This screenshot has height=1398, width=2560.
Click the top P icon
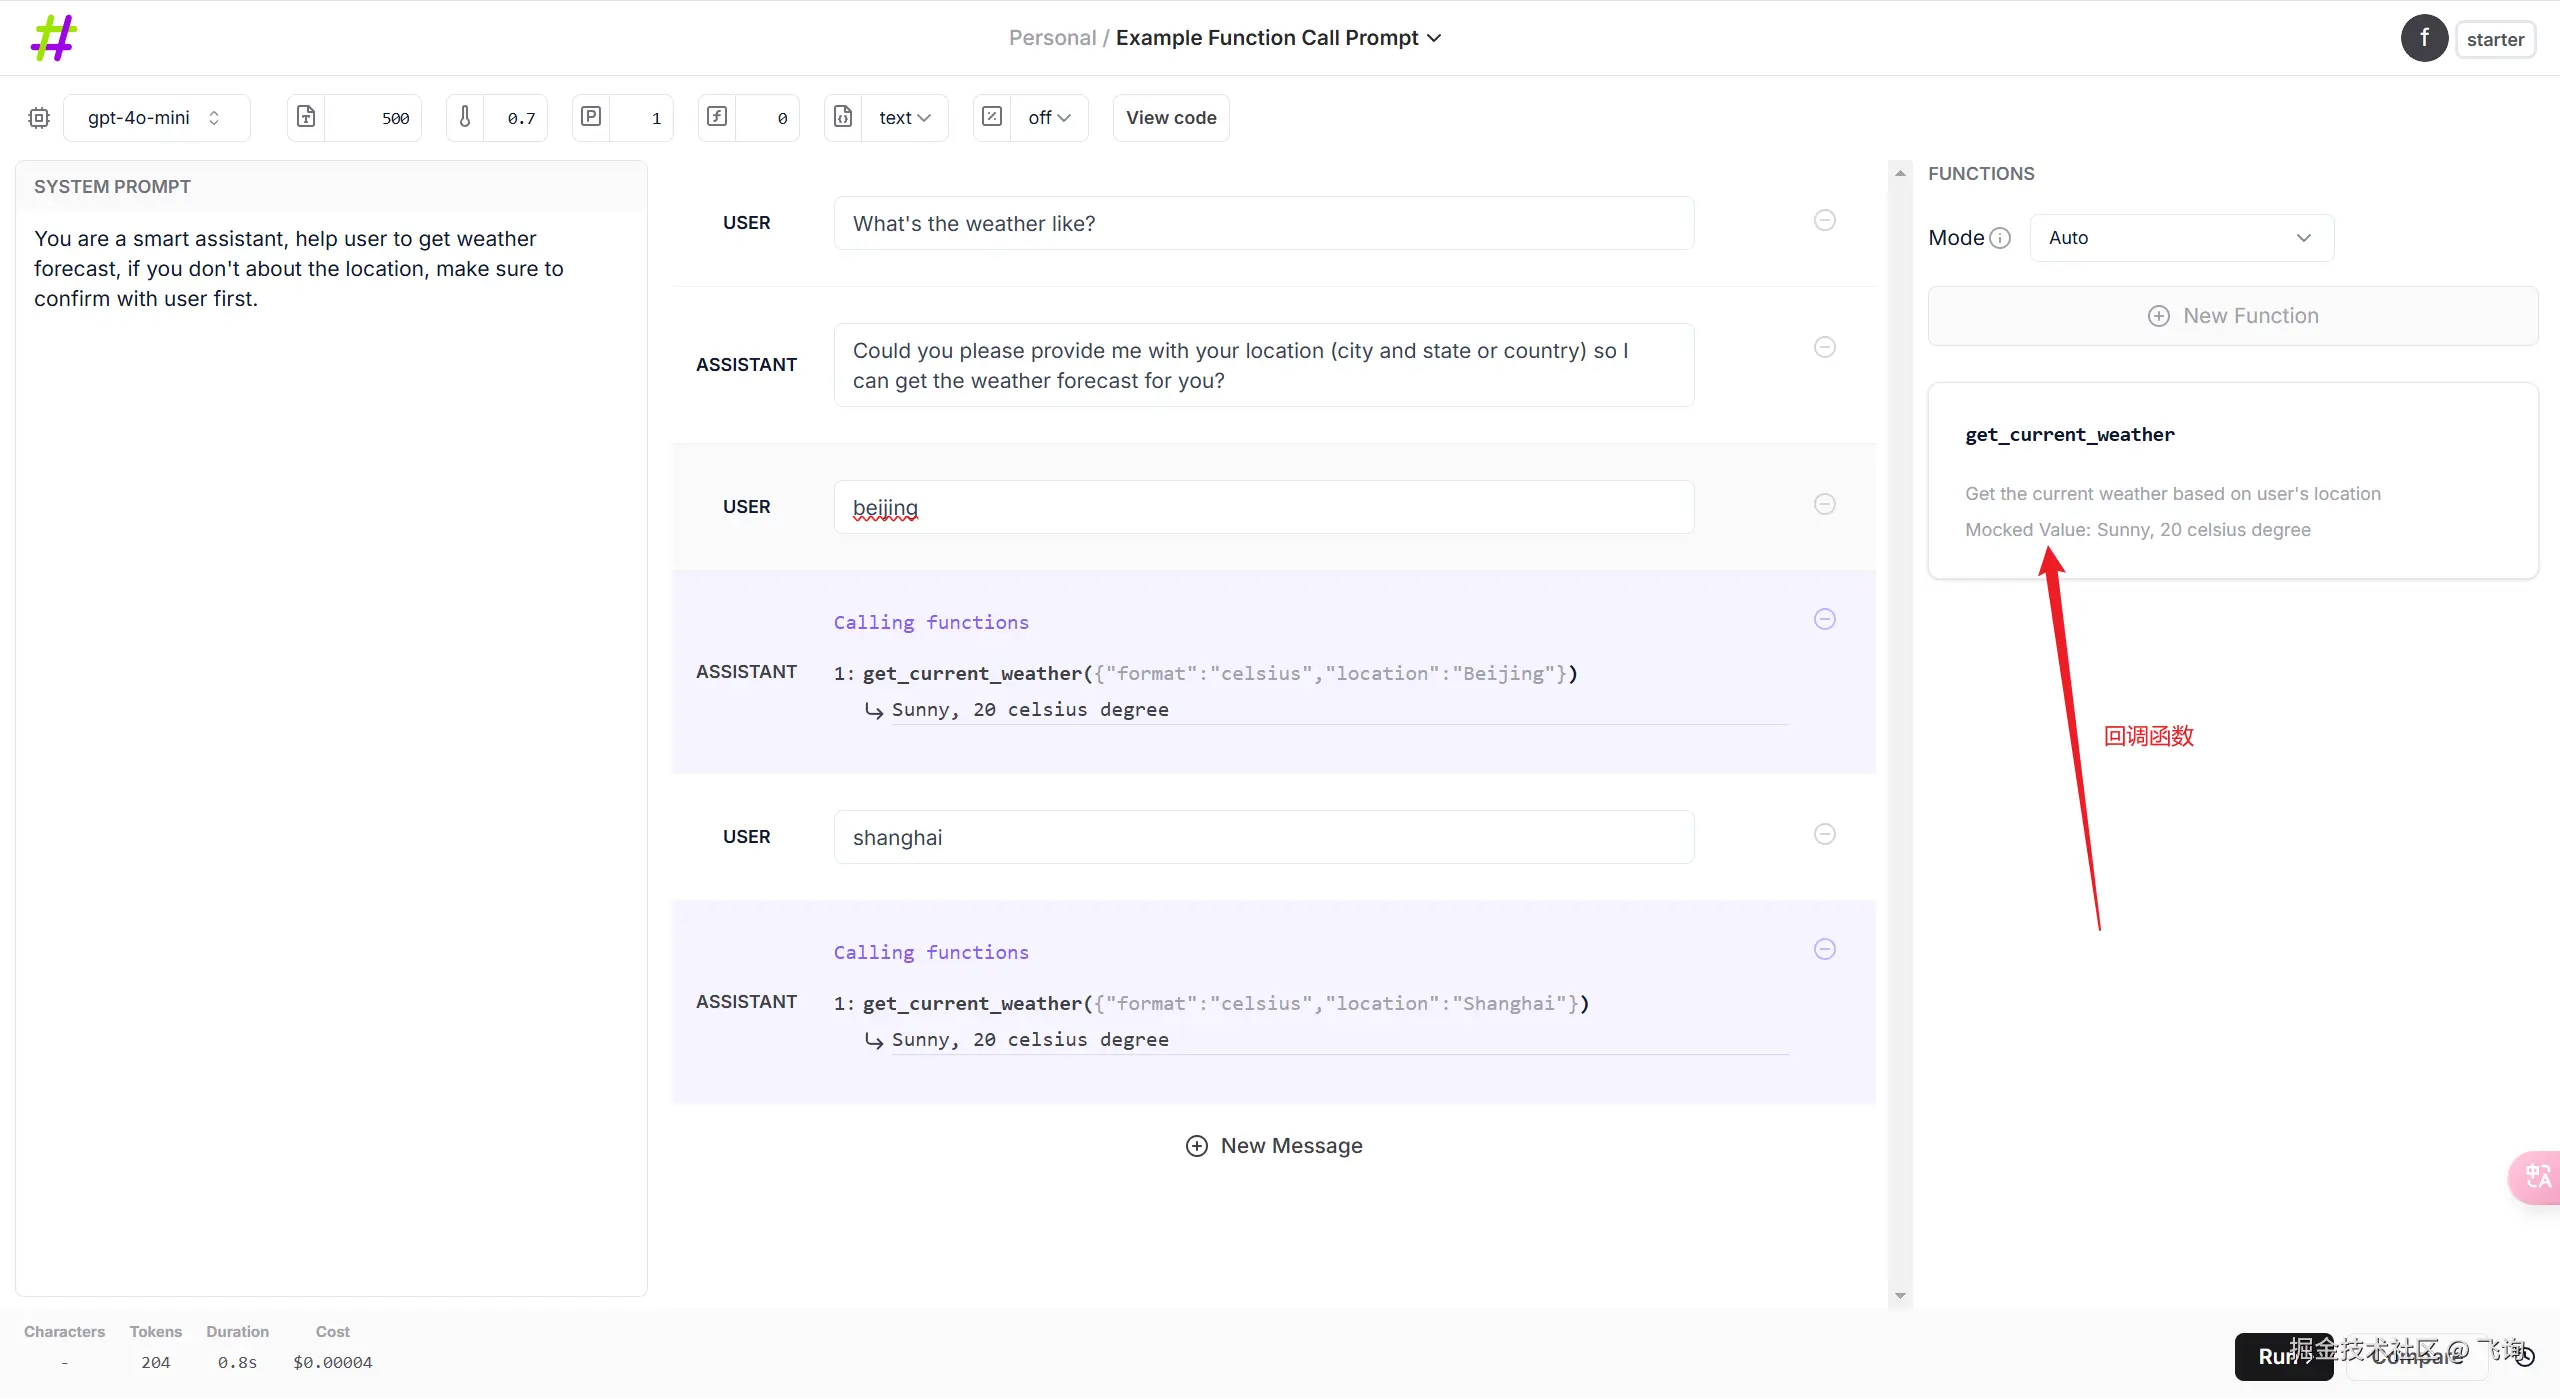click(x=591, y=117)
